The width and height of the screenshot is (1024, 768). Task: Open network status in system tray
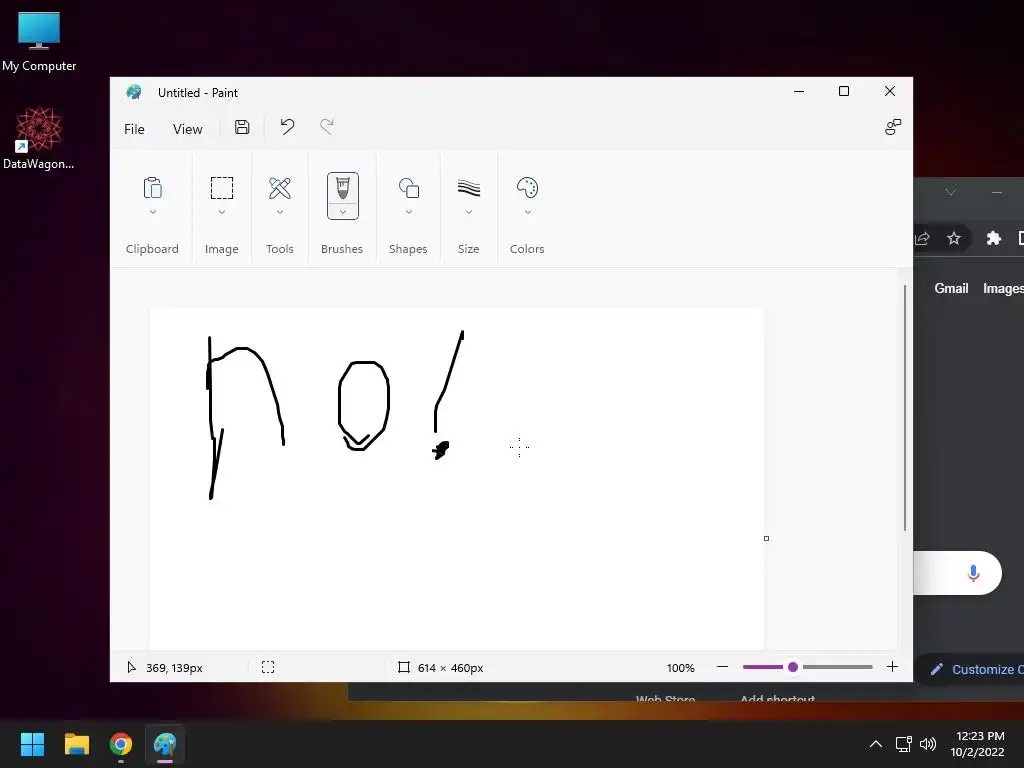pos(904,744)
